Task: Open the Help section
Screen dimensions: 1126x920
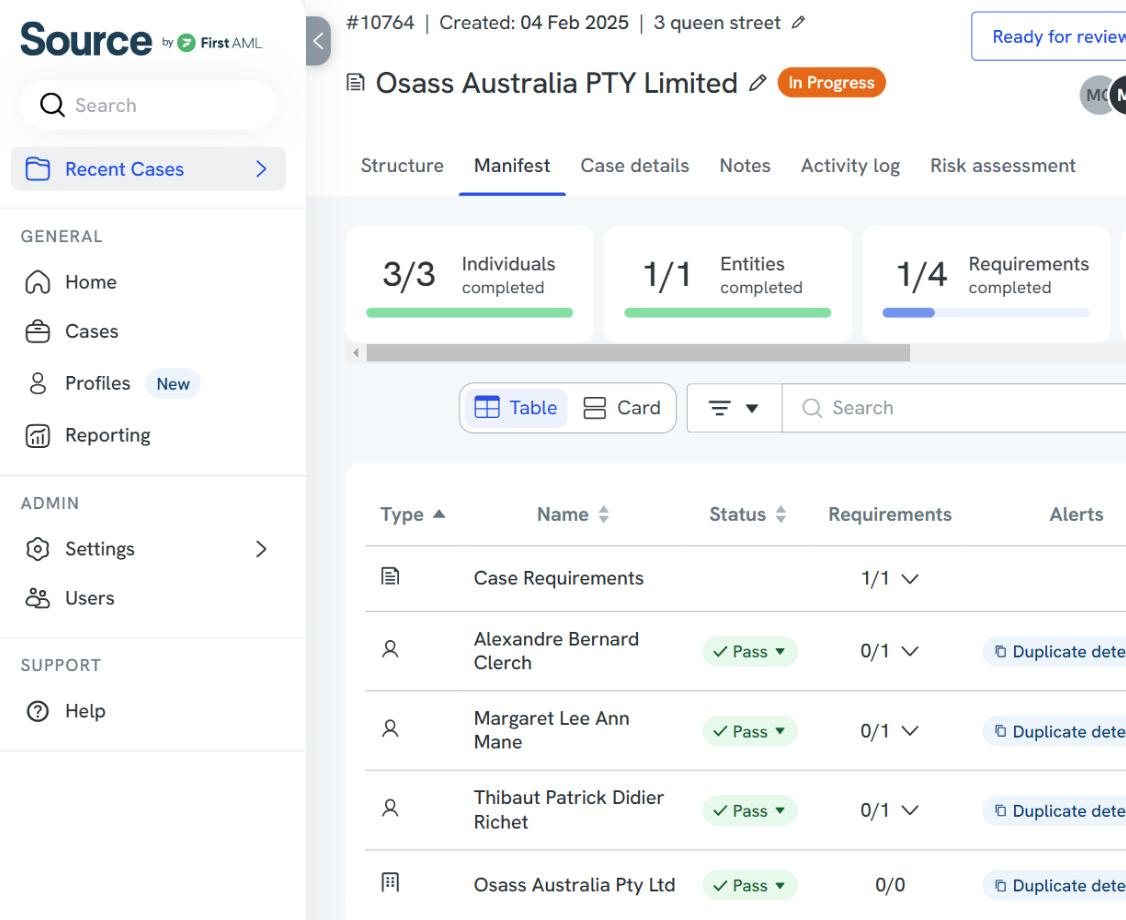Action: tap(84, 711)
